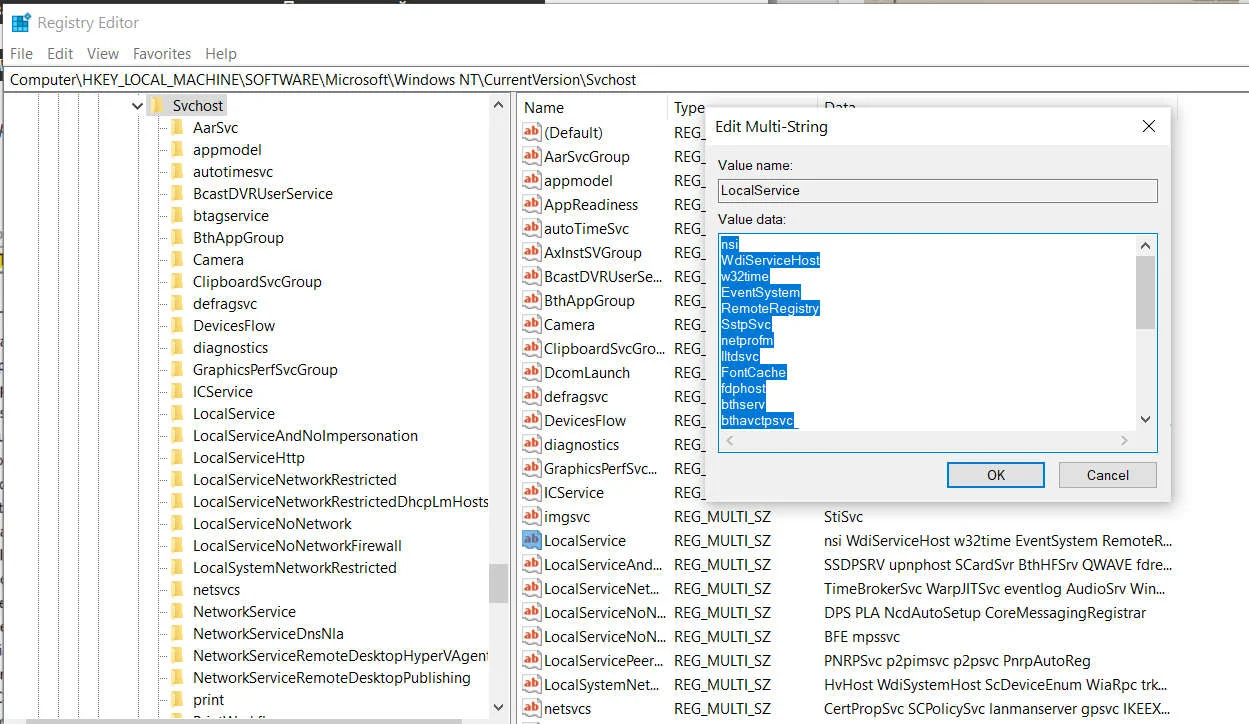The height and width of the screenshot is (724, 1249).
Task: Open the Favorites menu
Action: click(x=162, y=53)
